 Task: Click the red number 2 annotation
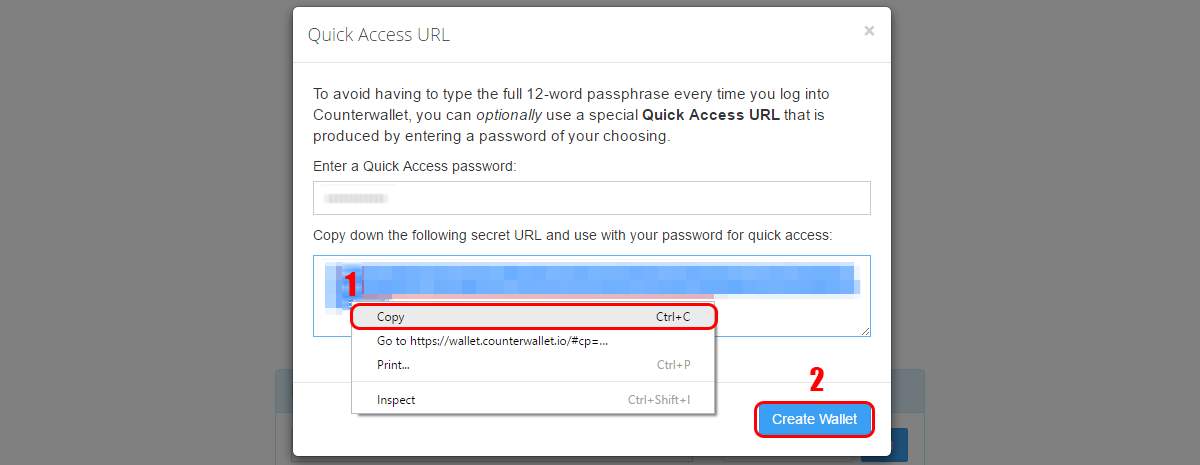(x=817, y=379)
